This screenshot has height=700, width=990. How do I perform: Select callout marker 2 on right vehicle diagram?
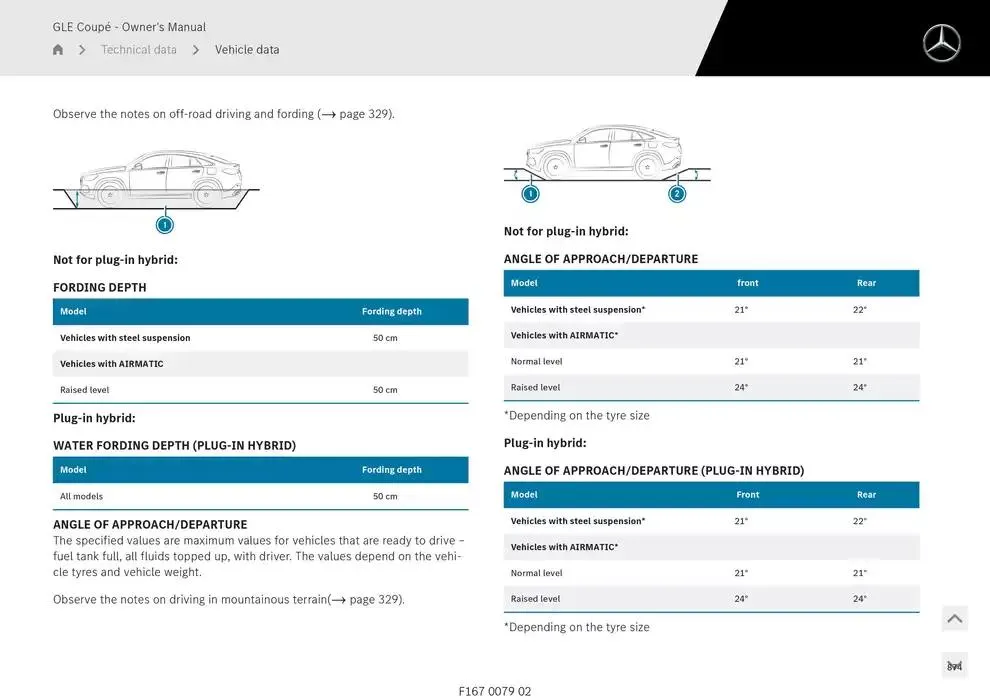[677, 194]
